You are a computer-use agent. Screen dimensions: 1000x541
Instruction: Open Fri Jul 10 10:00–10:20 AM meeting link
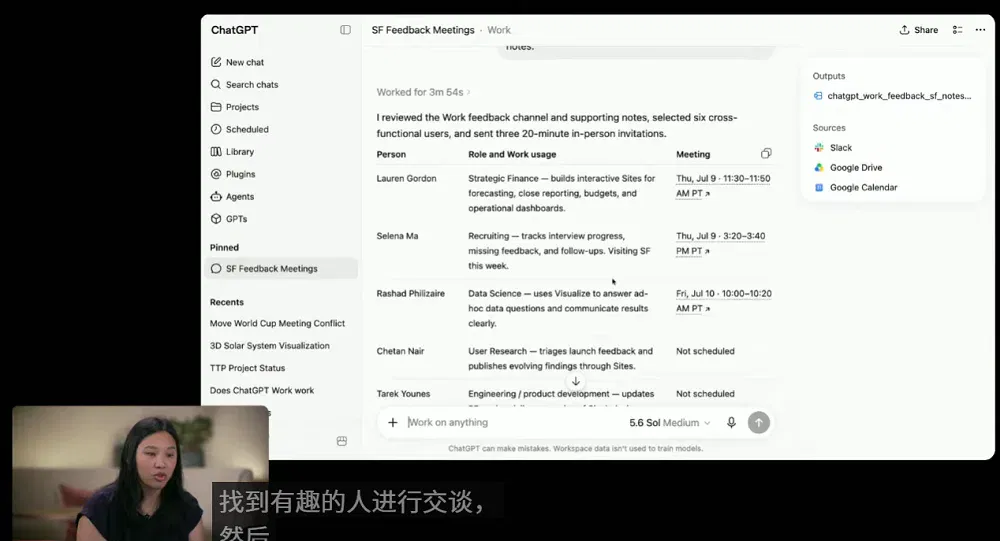(724, 300)
